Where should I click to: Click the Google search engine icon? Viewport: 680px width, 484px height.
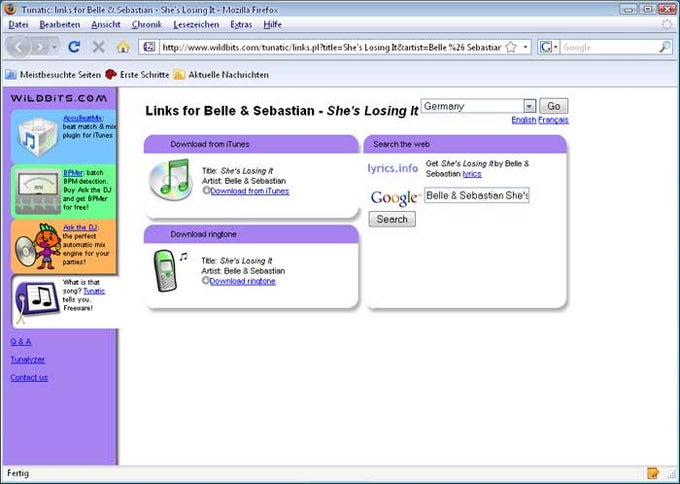[x=546, y=47]
